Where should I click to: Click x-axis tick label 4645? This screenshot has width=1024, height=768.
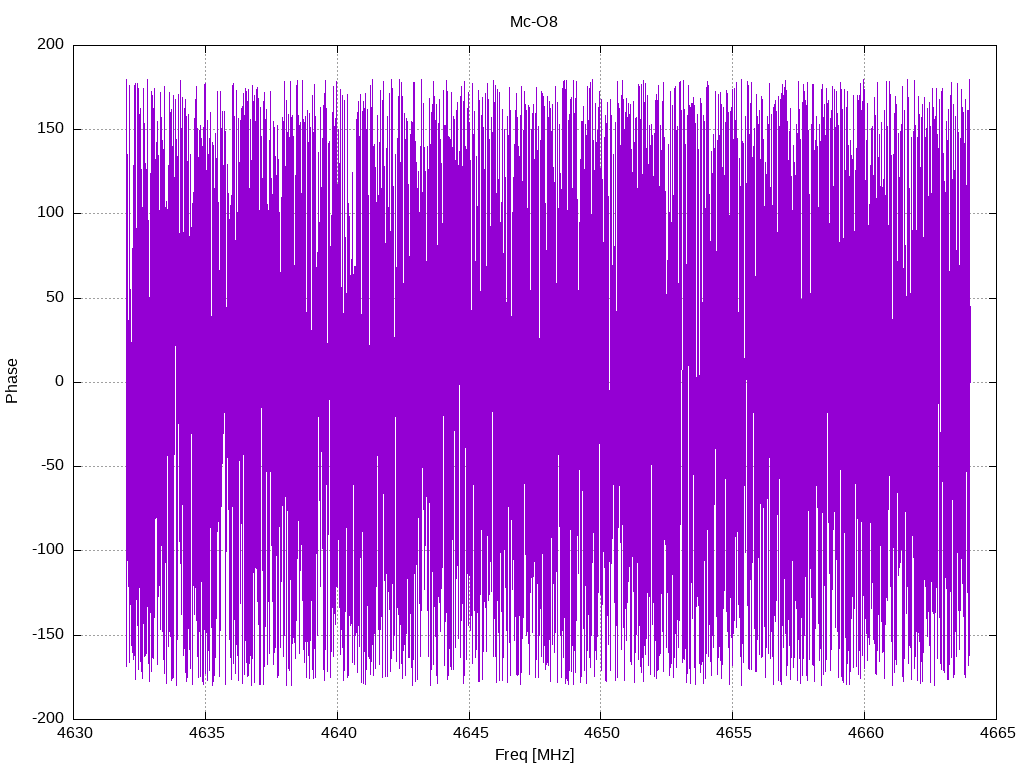click(x=470, y=733)
